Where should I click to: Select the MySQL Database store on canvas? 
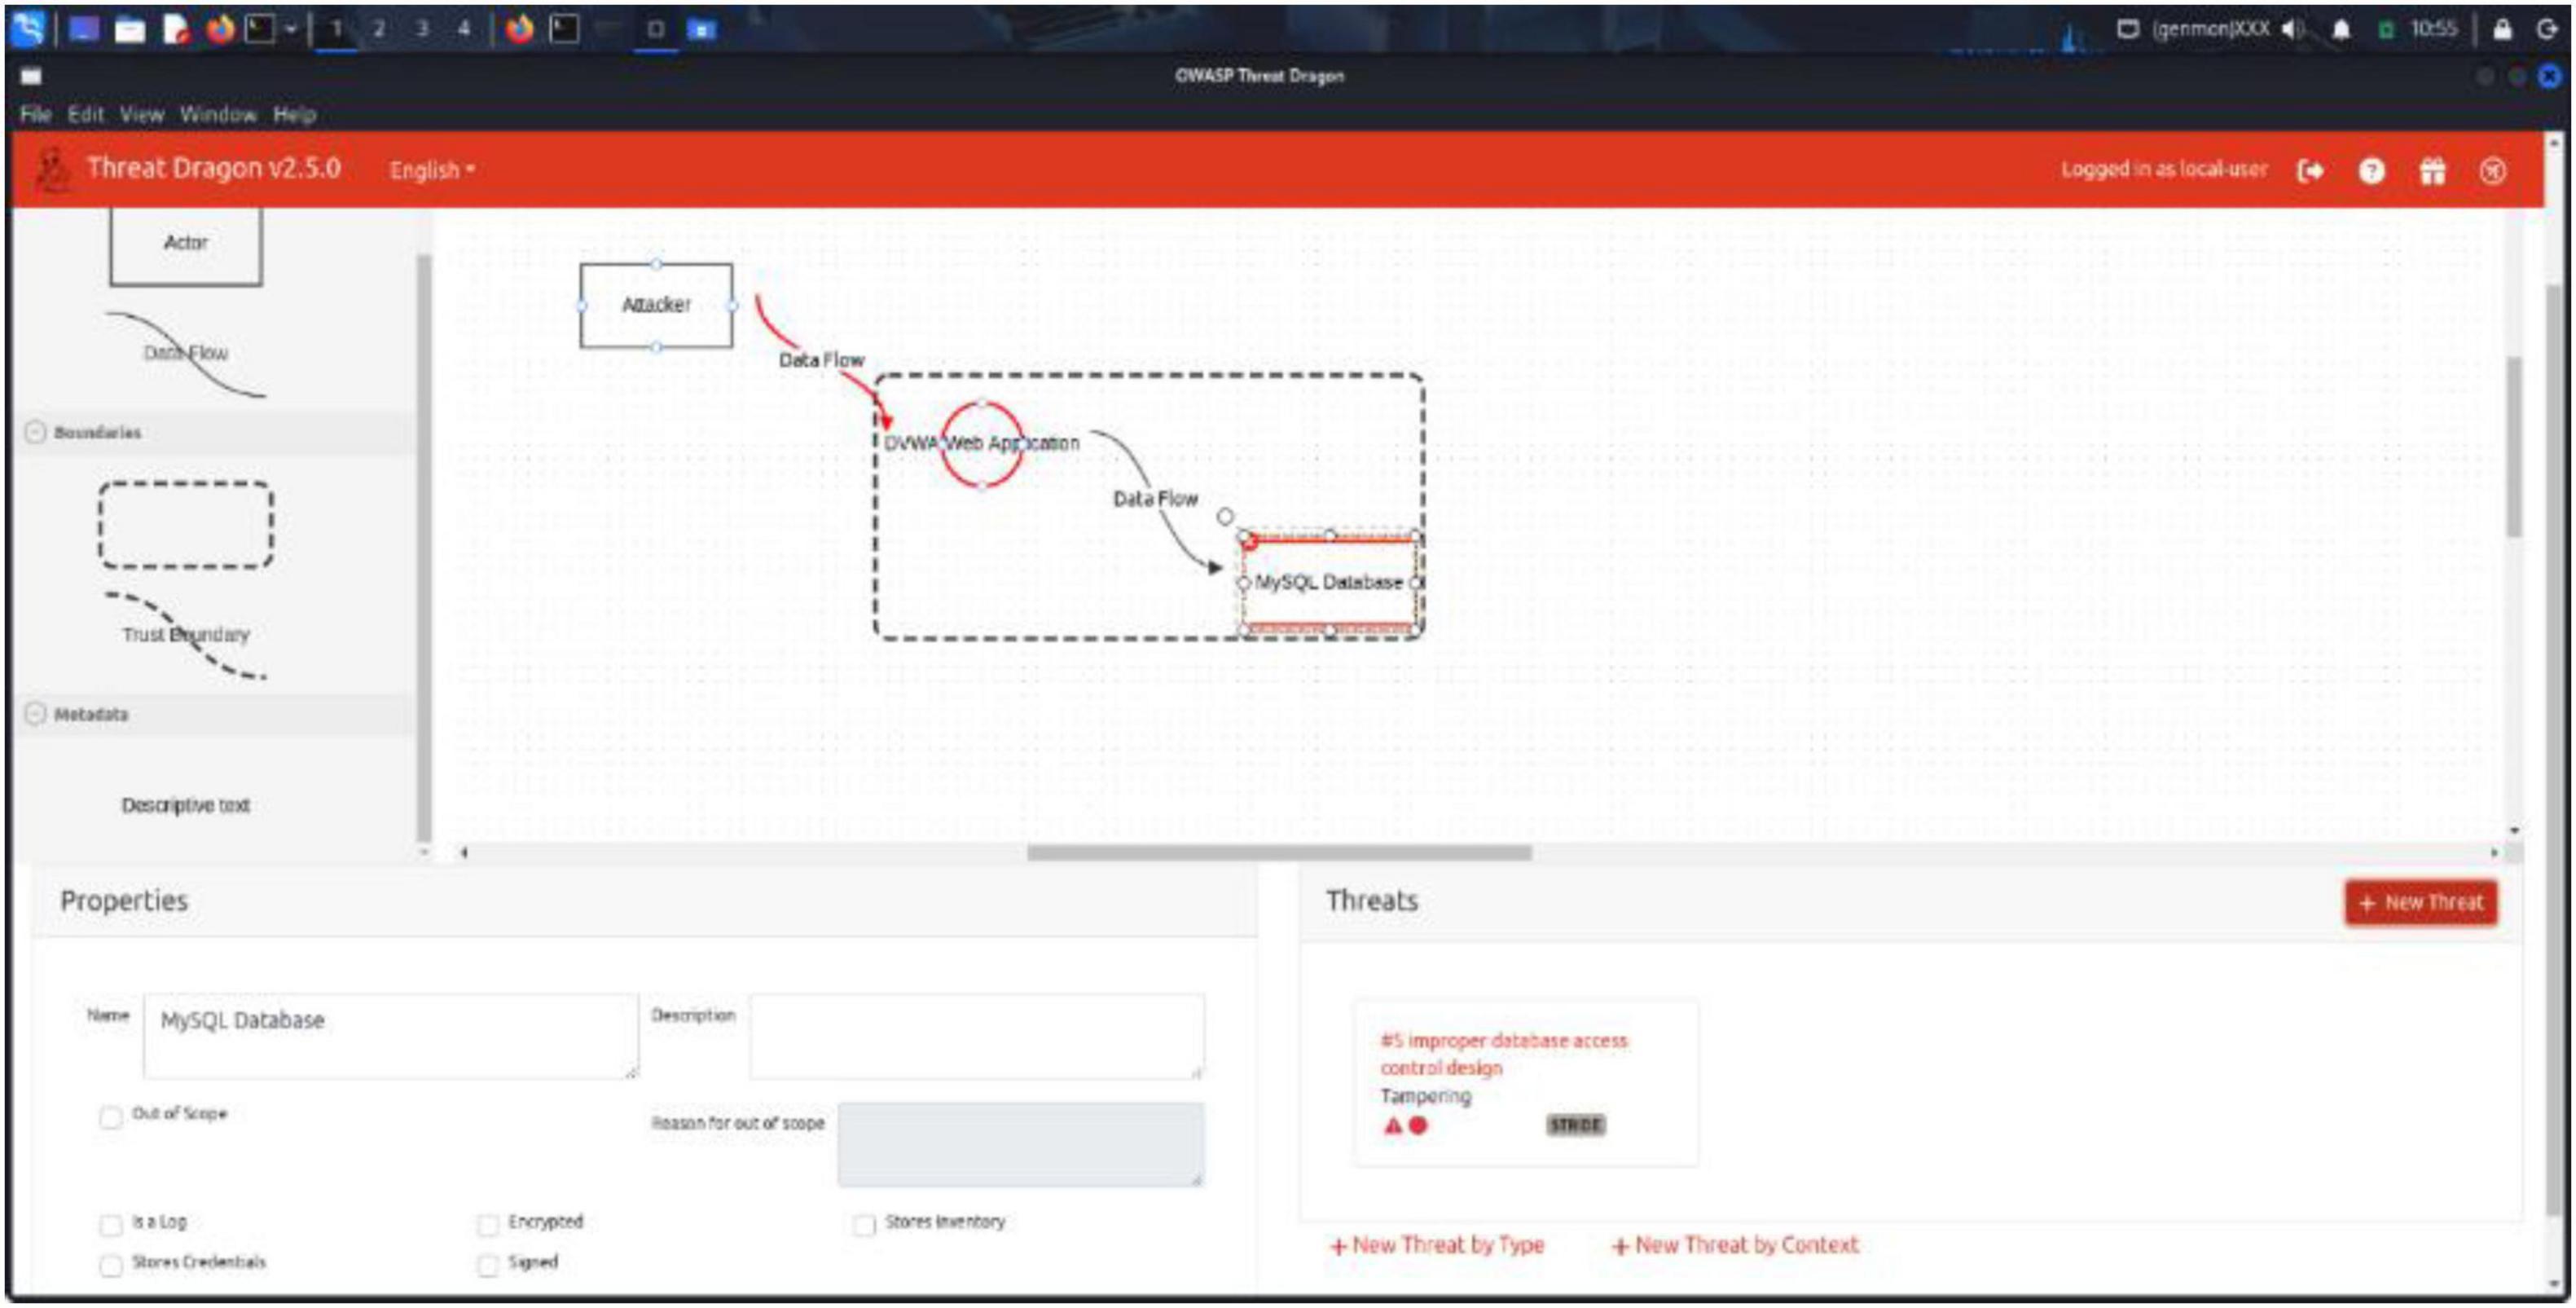[x=1329, y=582]
